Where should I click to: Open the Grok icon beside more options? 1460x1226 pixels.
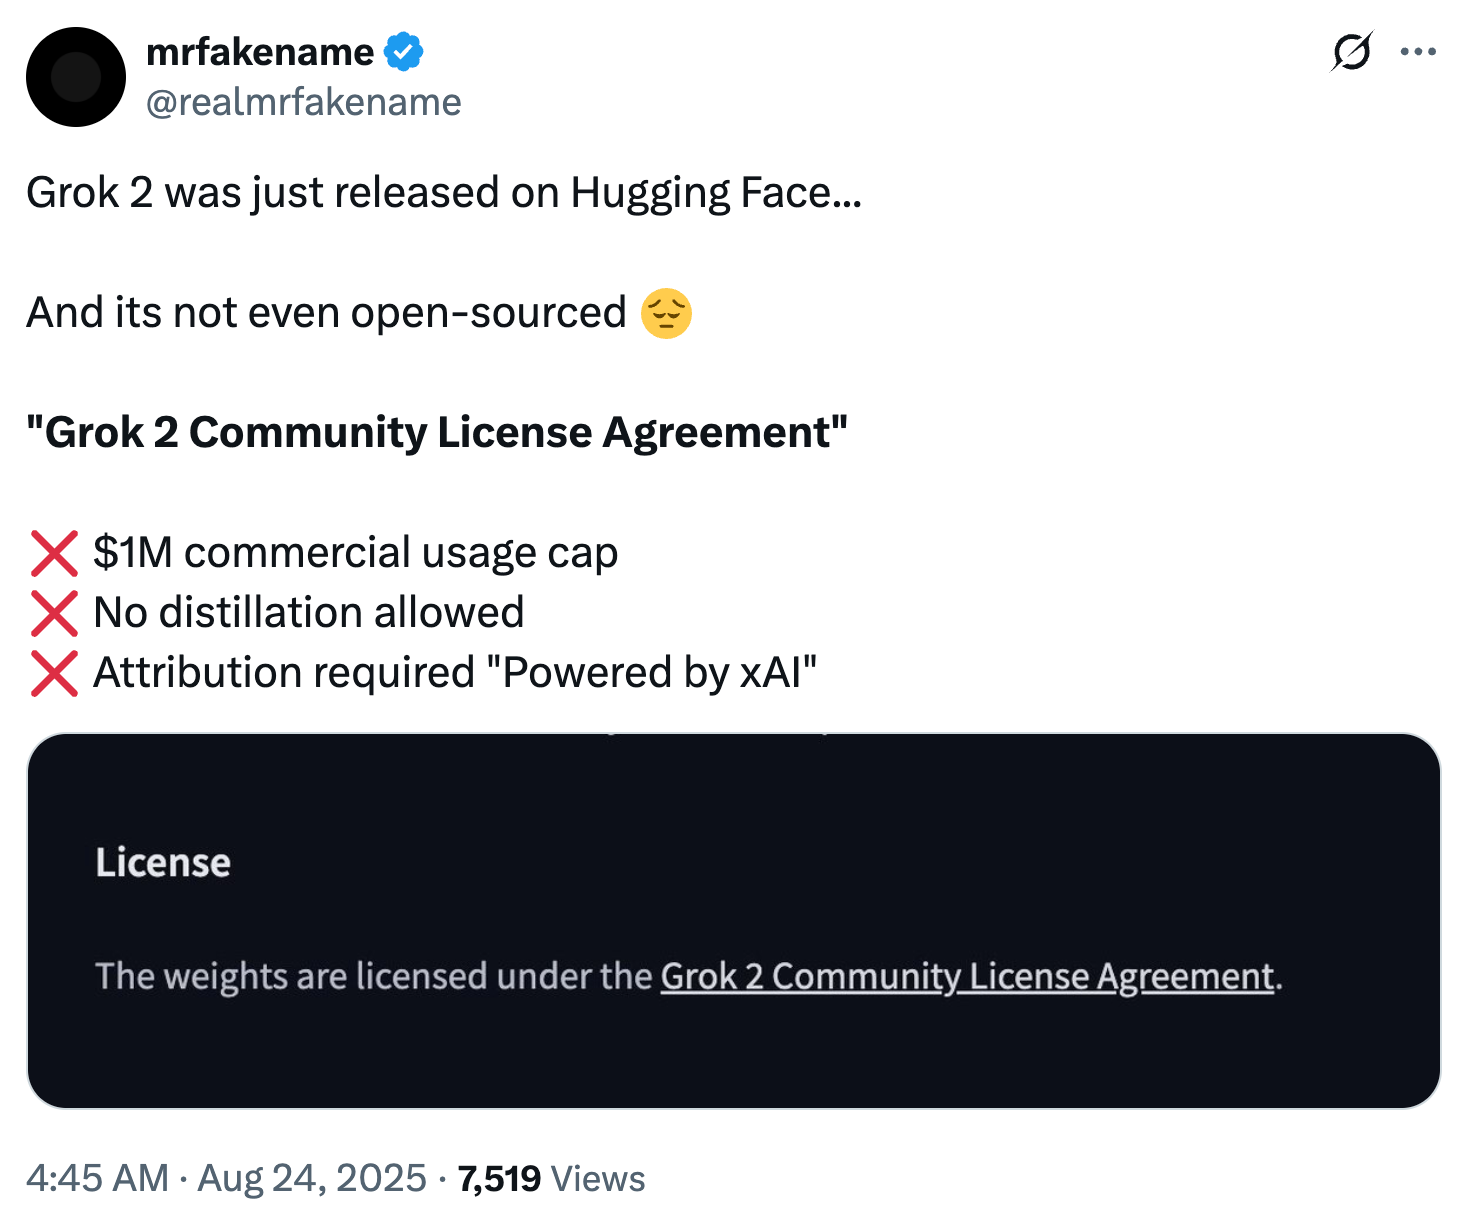coord(1351,52)
